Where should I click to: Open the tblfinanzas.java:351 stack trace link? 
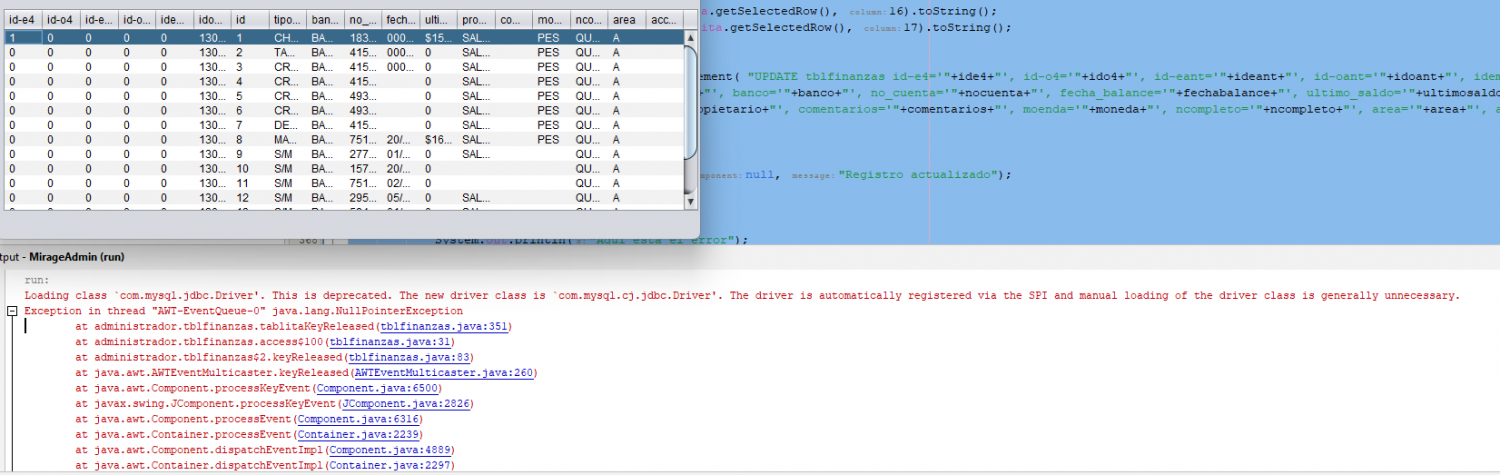coord(444,326)
